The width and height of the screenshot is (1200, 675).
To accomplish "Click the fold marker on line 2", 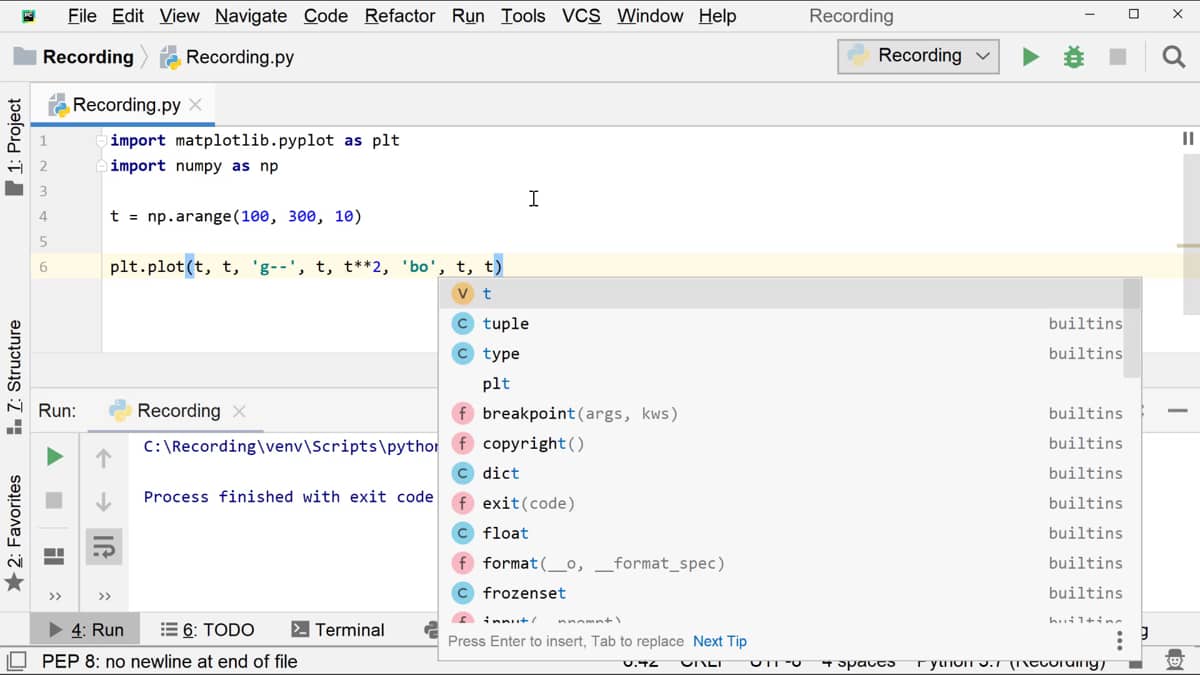I will coord(101,166).
